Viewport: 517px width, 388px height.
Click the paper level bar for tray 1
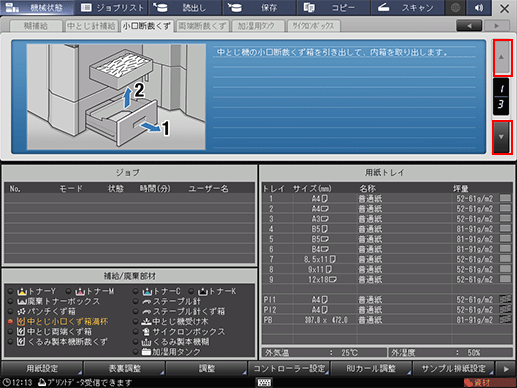tap(505, 198)
